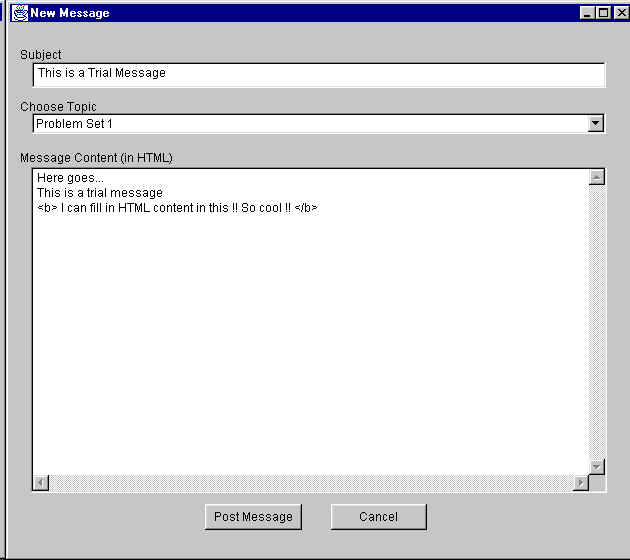Focus the Subject text field
630x560 pixels.
point(318,74)
